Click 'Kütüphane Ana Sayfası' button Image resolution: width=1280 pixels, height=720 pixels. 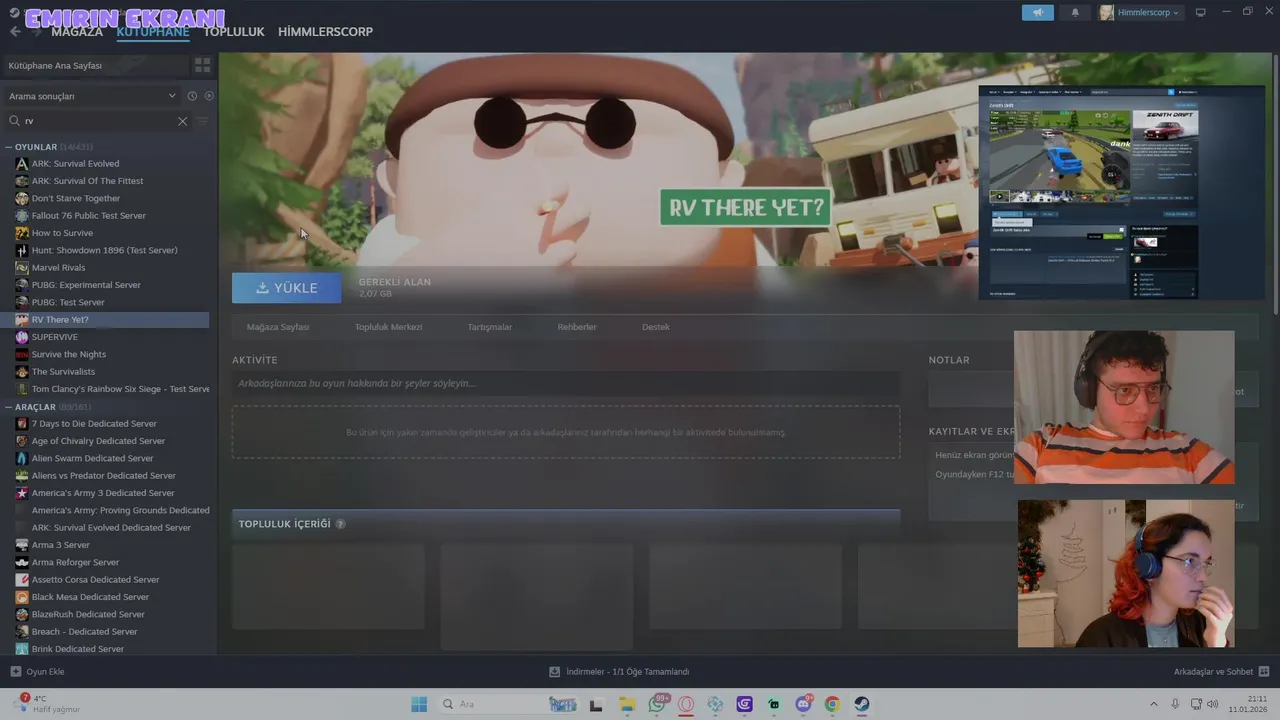pos(96,65)
